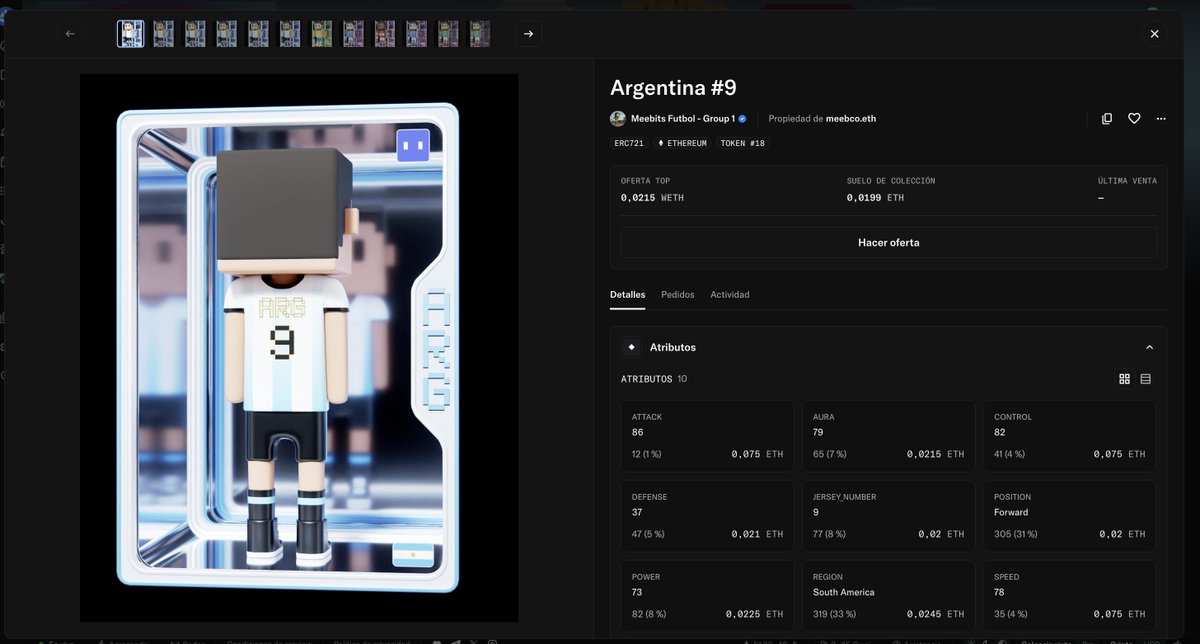1200x644 pixels.
Task: Open the owner meebco.eth profile link
Action: 851,118
